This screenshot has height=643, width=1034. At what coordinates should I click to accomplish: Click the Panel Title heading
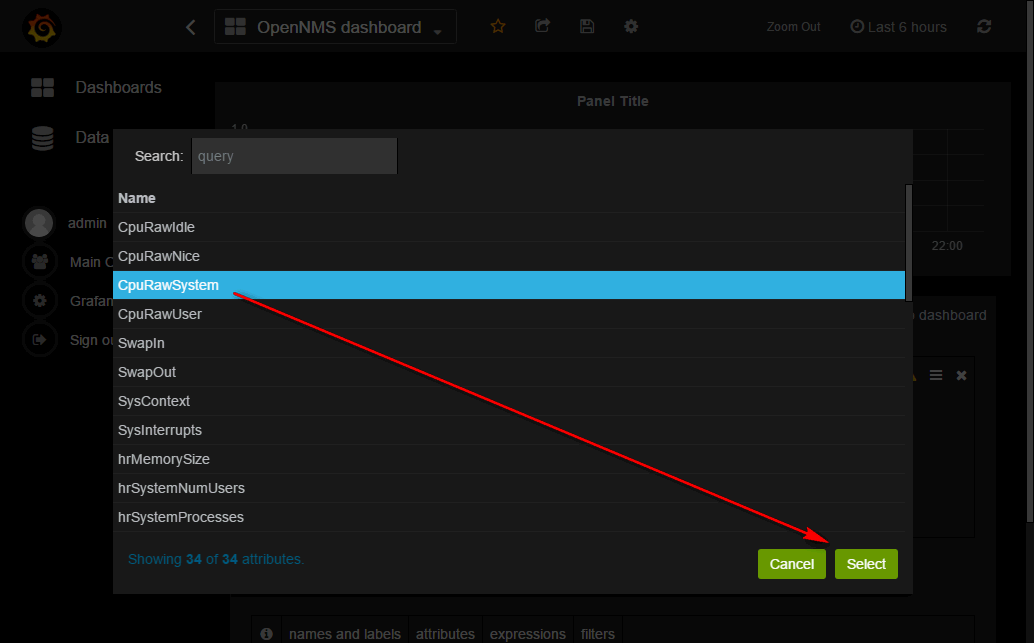[x=613, y=101]
